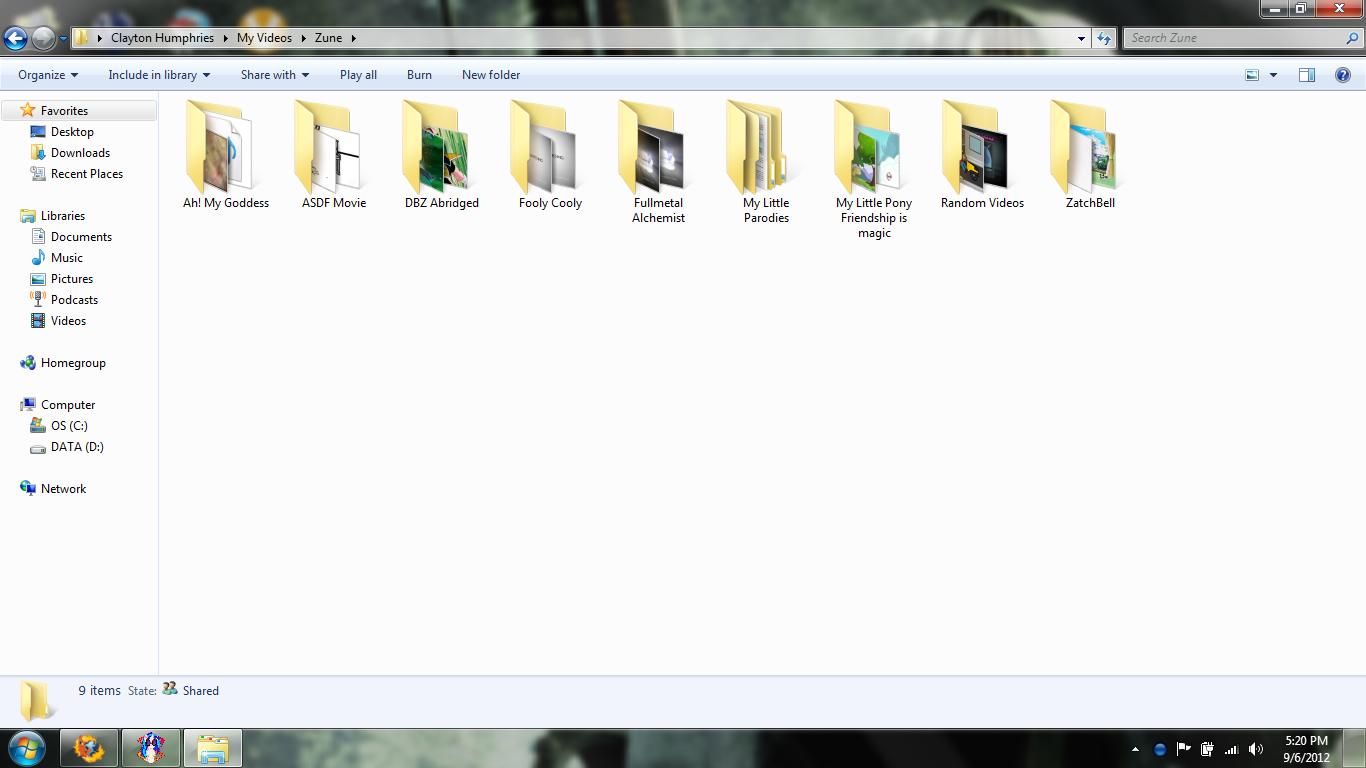The height and width of the screenshot is (768, 1366).
Task: Select the Fooly Cooly folder
Action: (x=550, y=155)
